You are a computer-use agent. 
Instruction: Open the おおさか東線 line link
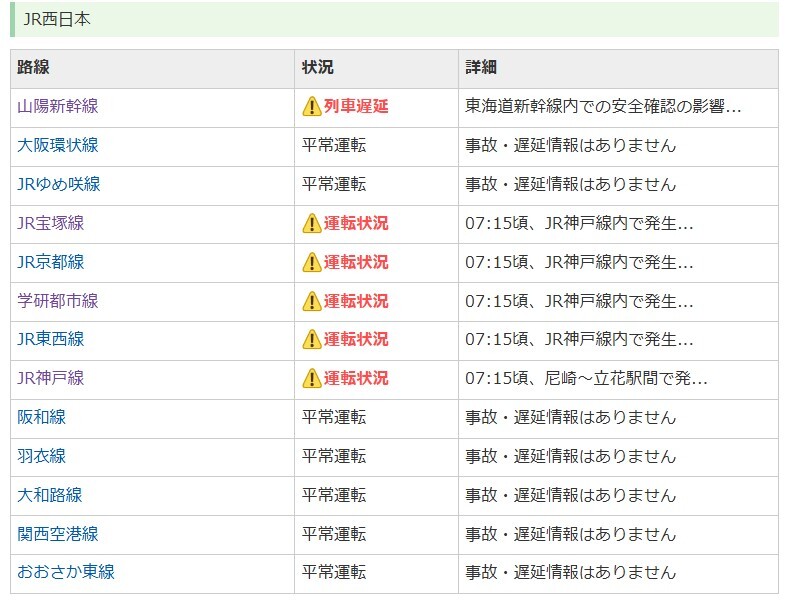[x=66, y=572]
